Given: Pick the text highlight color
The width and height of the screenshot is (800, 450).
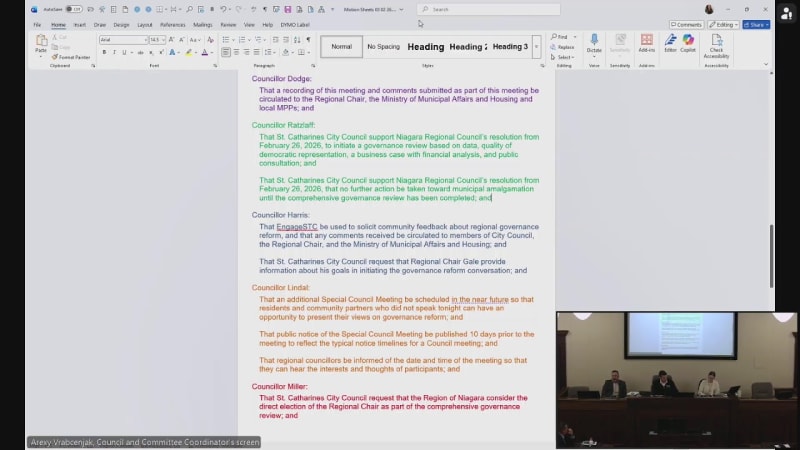Looking at the screenshot, I should tap(188, 52).
